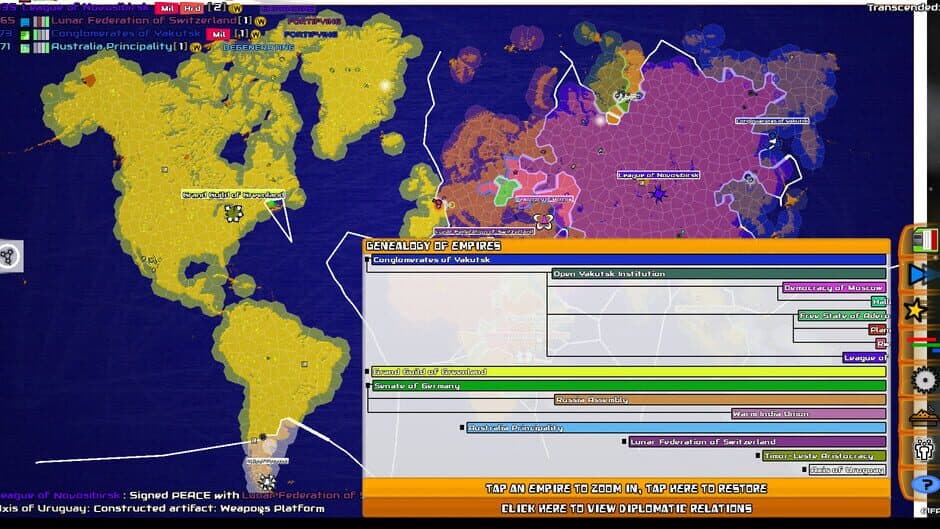Click tree node square before Conglomerates of Yakutsk
The image size is (940, 529).
tap(367, 260)
